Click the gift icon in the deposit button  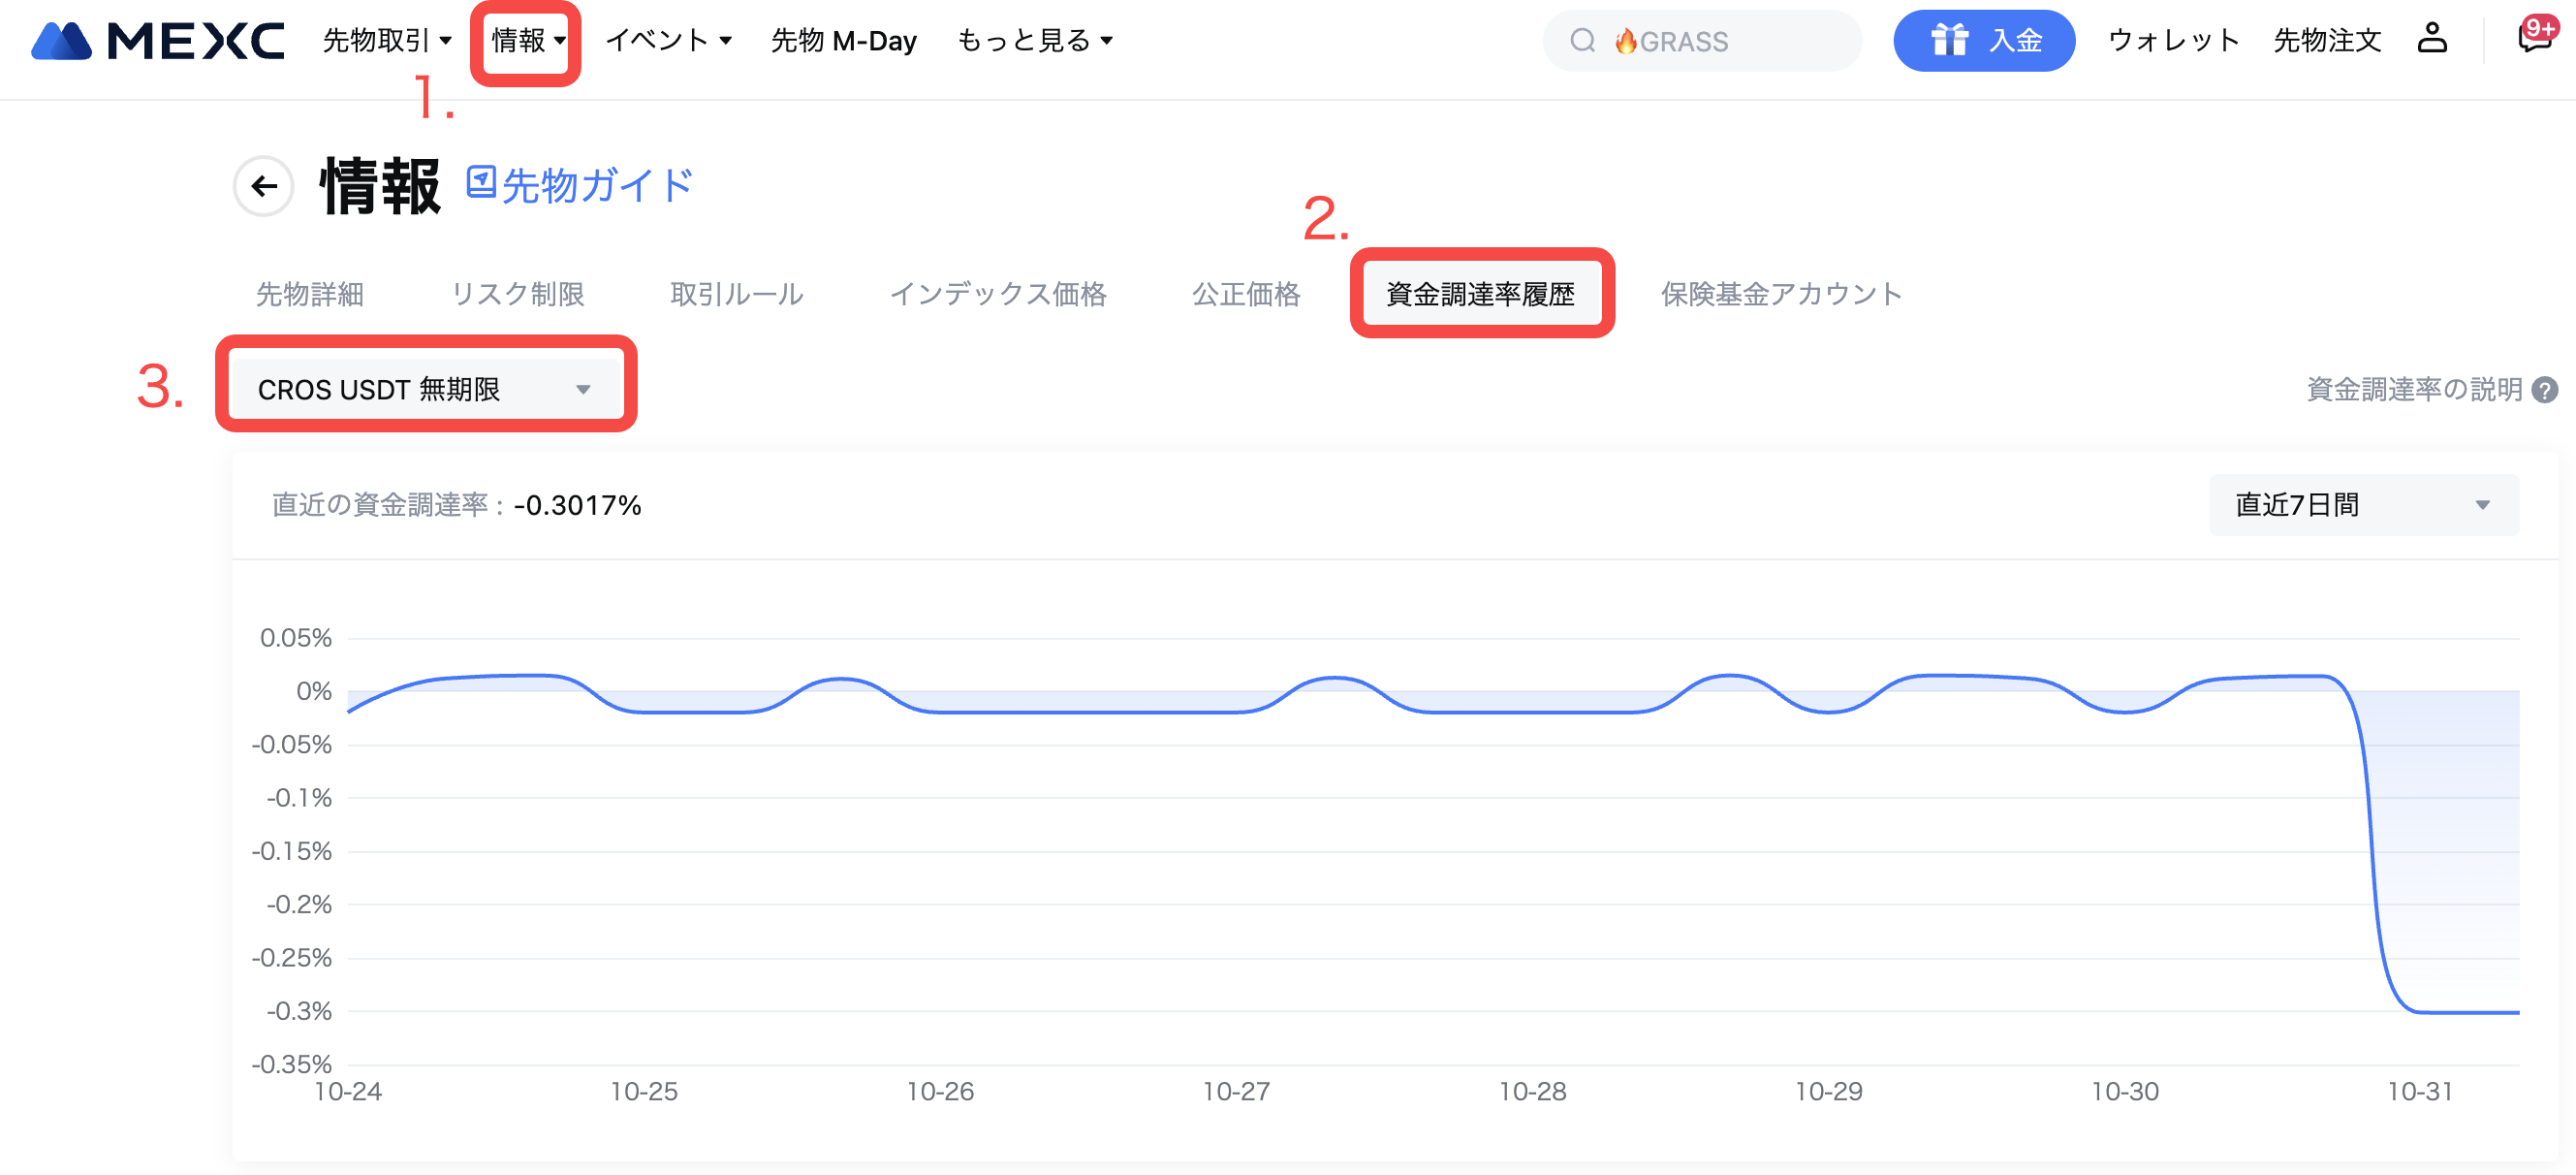tap(1948, 41)
